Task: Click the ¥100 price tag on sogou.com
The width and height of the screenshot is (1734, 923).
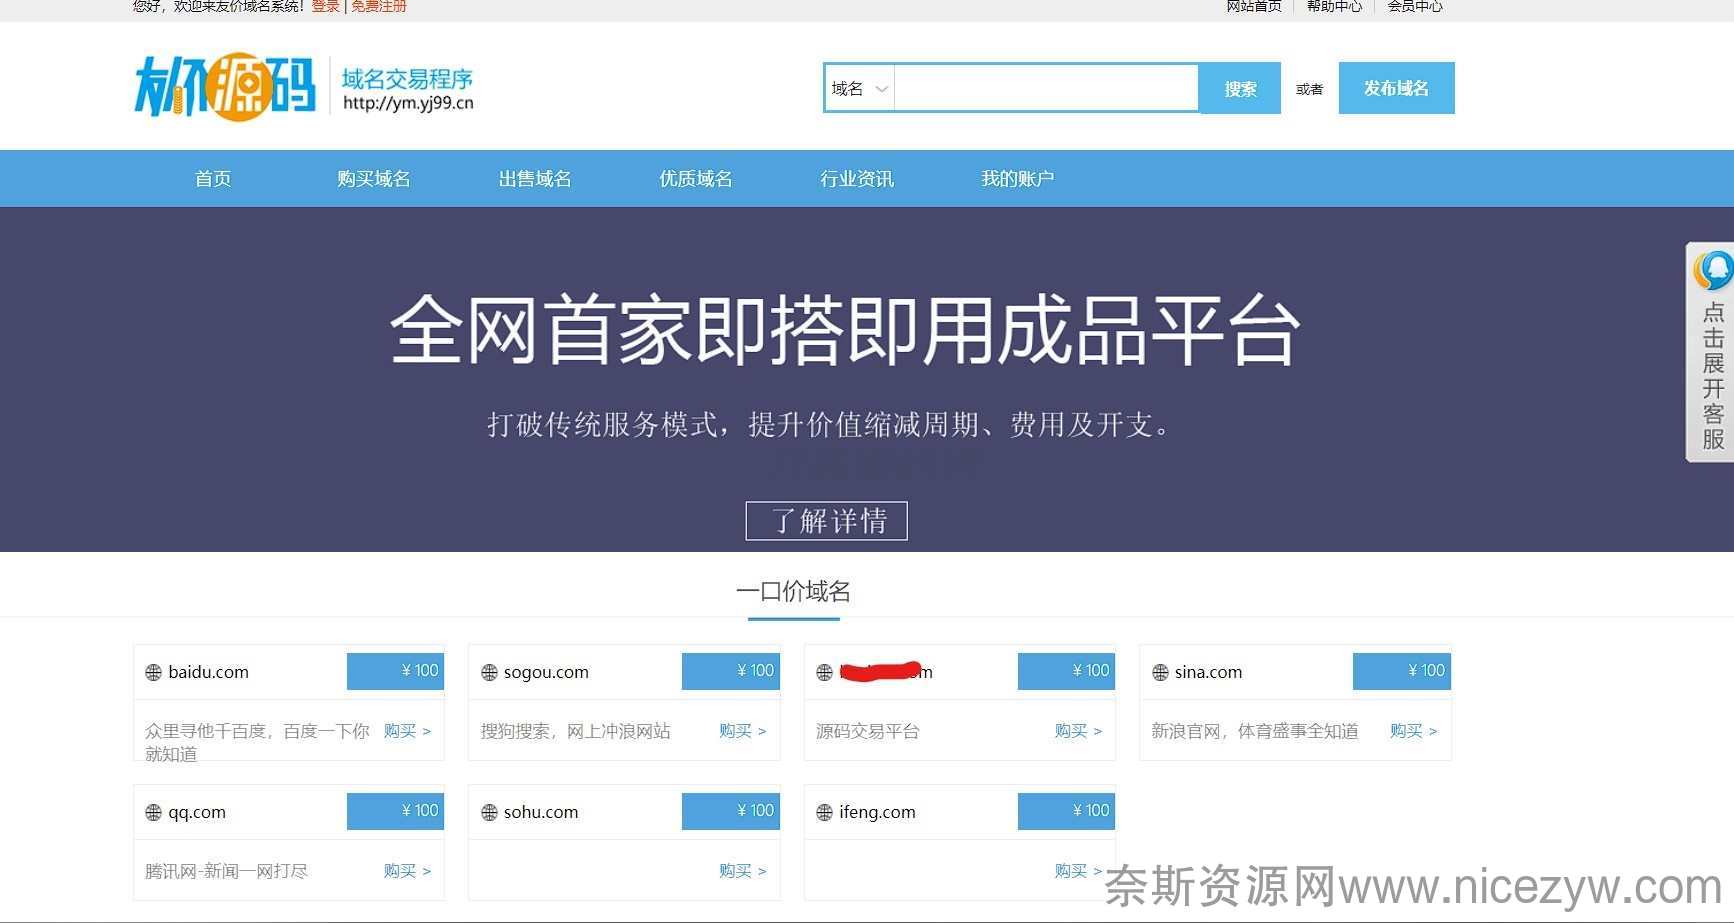Action: pos(731,671)
